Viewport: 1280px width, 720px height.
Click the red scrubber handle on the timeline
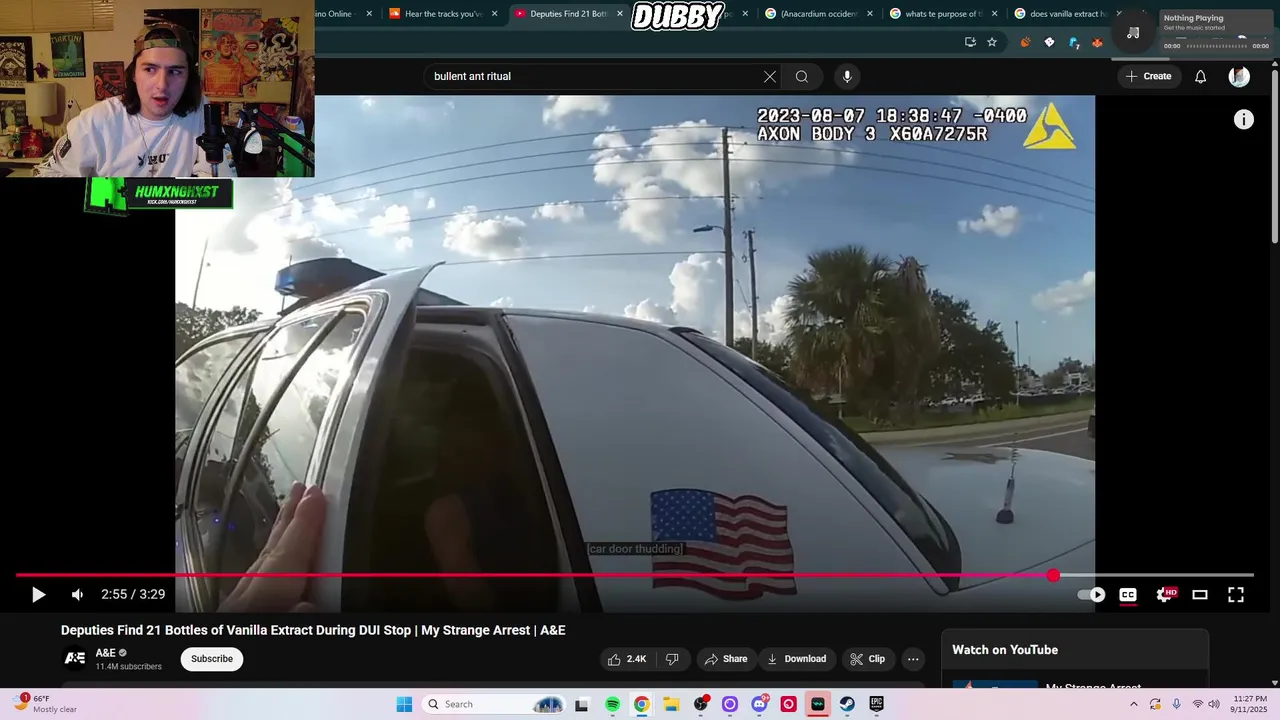[1053, 575]
